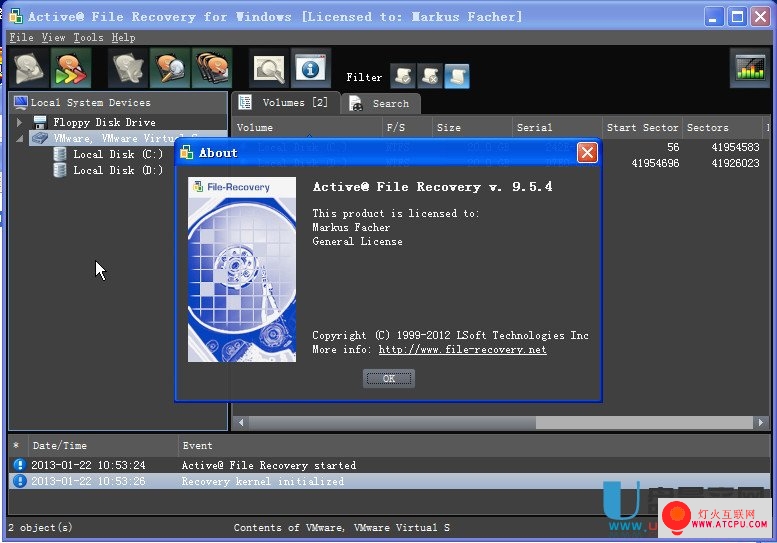Click the app icon in title bar

15,16
